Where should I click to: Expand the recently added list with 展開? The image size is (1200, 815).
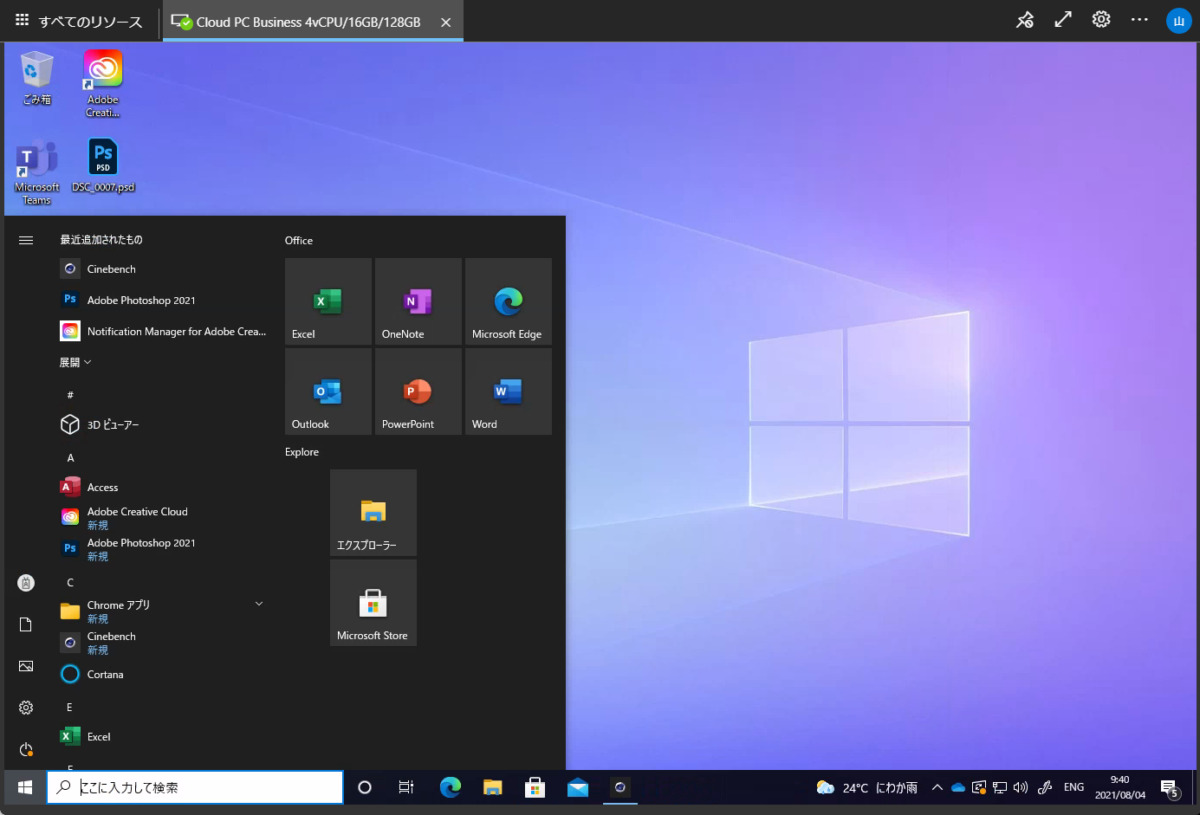click(75, 362)
